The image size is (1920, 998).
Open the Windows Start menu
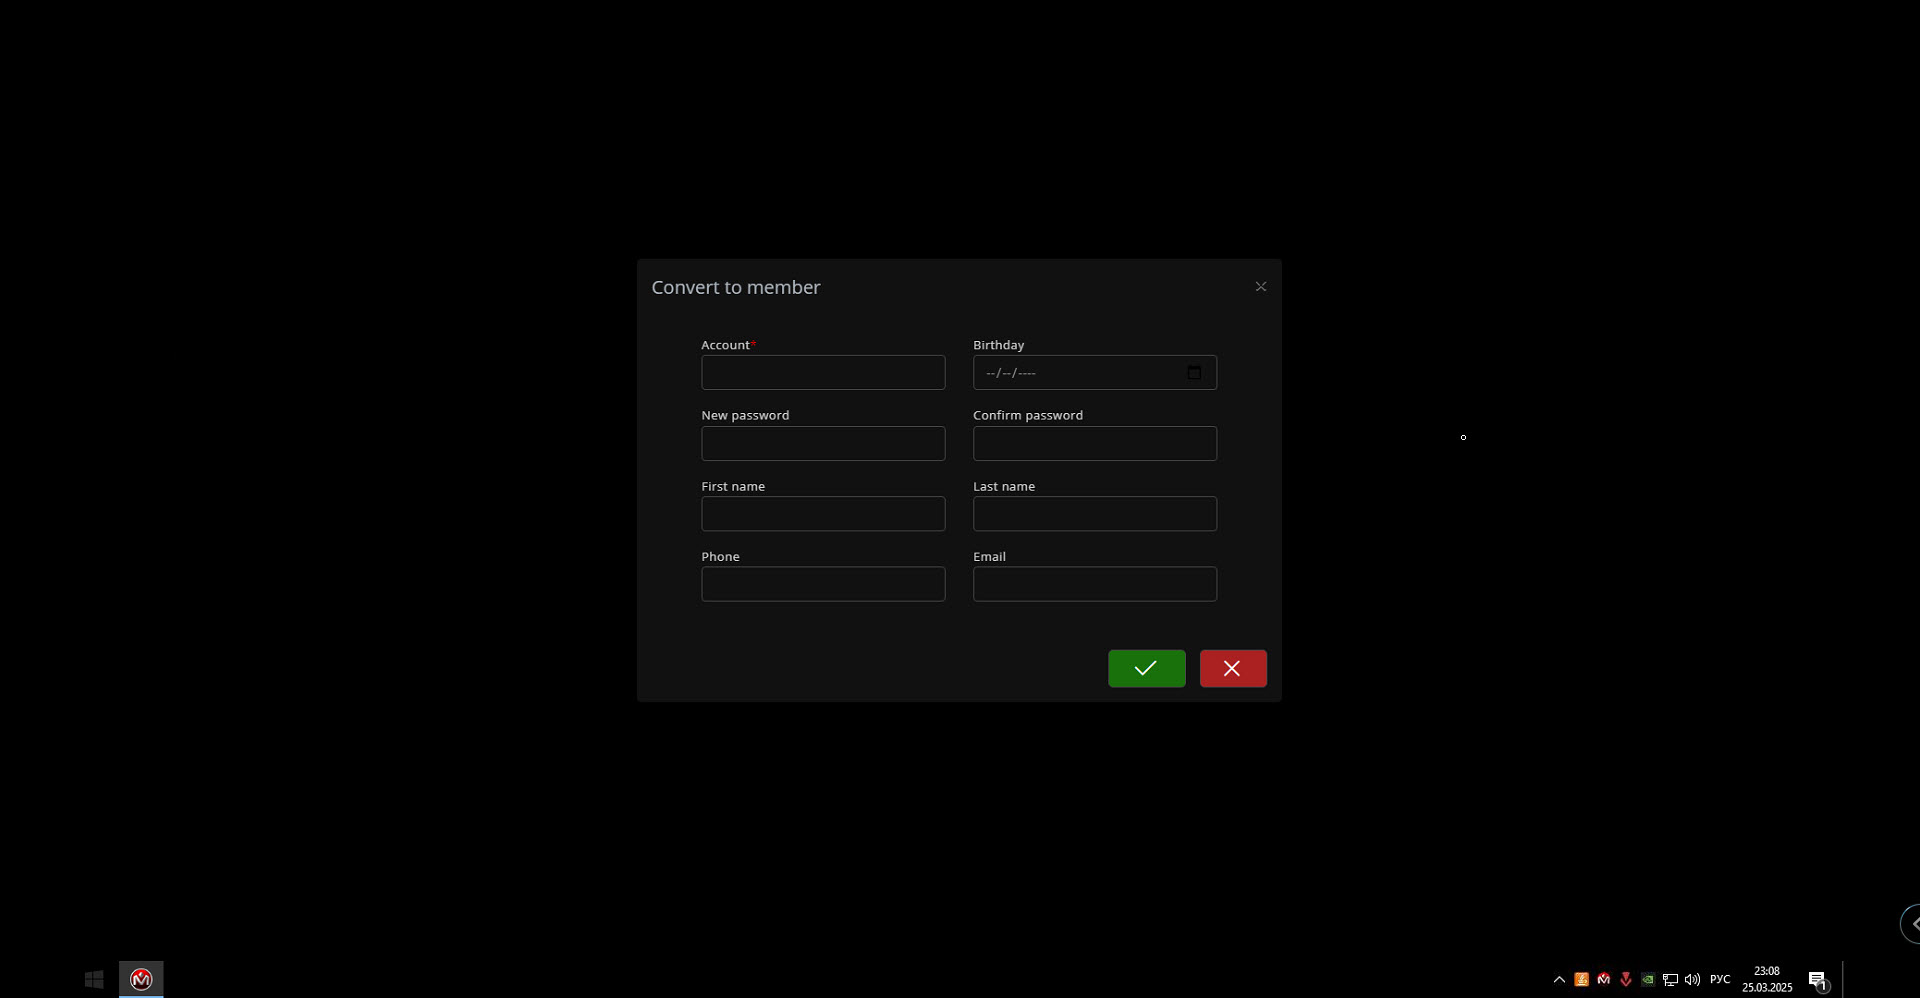(x=94, y=979)
